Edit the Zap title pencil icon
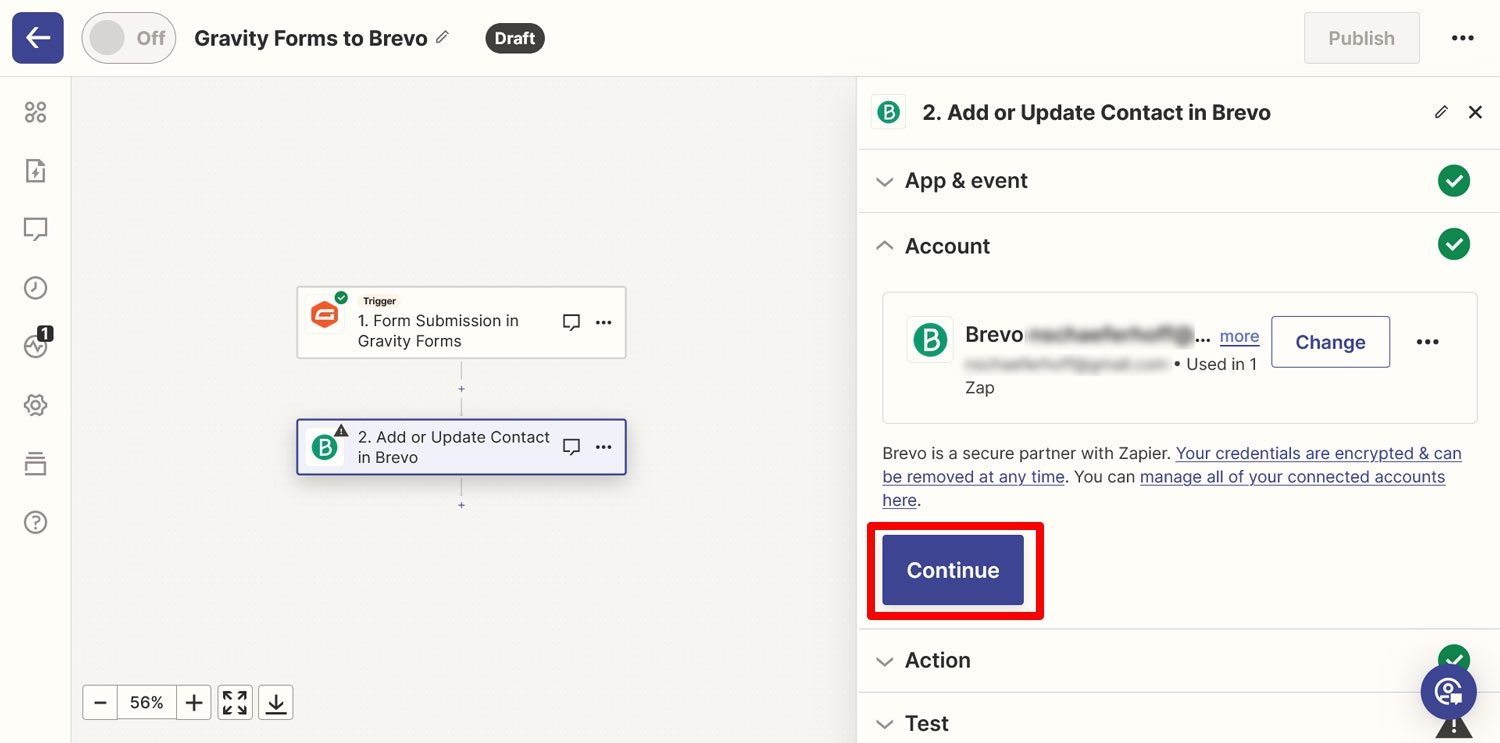The height and width of the screenshot is (743, 1500). click(x=442, y=37)
